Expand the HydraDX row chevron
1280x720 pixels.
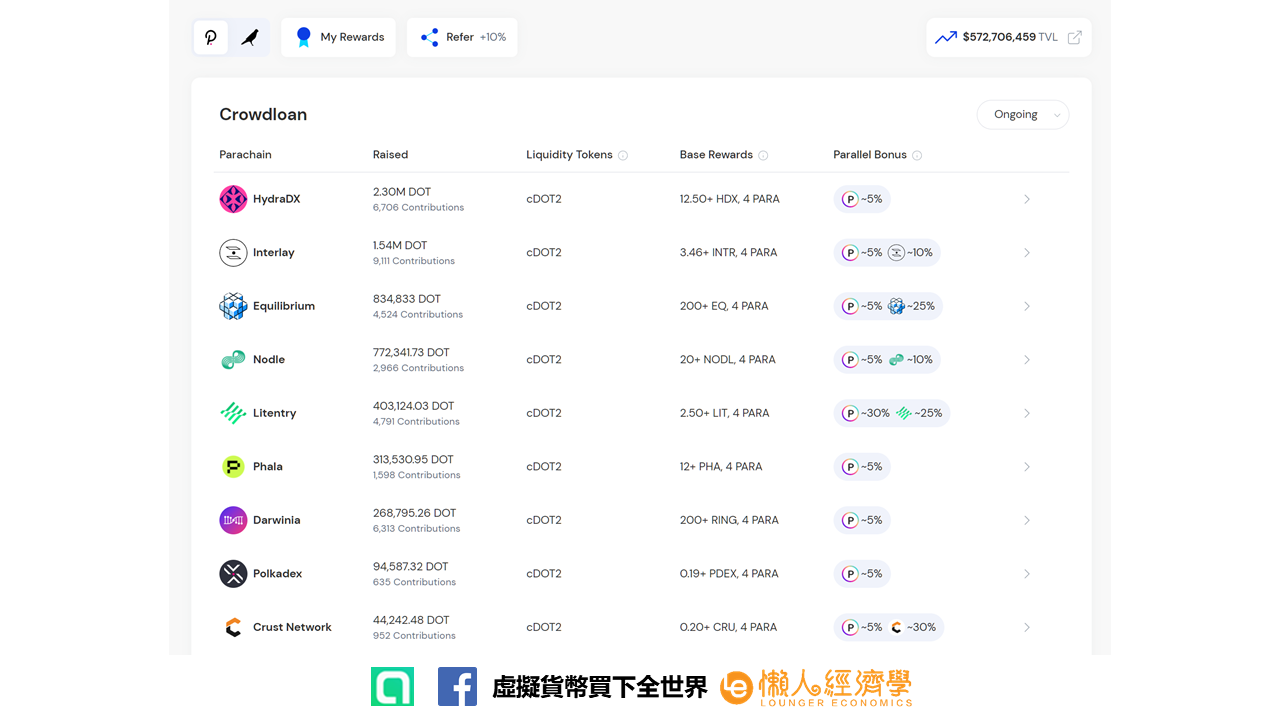coord(1027,199)
